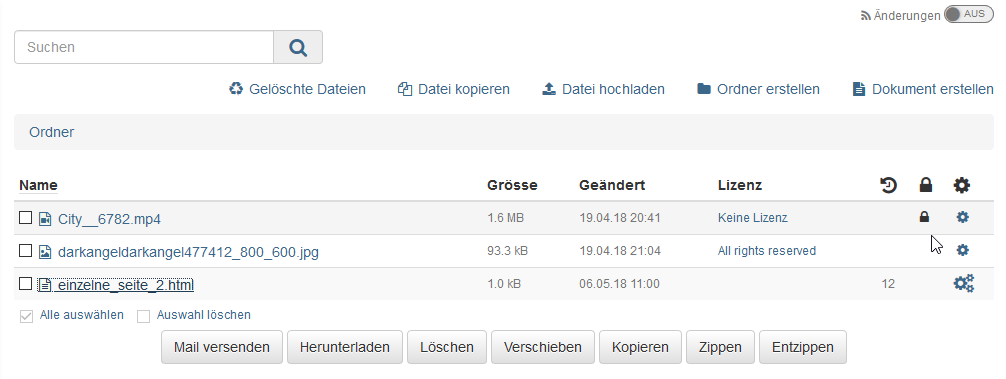The width and height of the screenshot is (1006, 379).
Task: Sort by the Name column header
Action: pyautogui.click(x=38, y=185)
